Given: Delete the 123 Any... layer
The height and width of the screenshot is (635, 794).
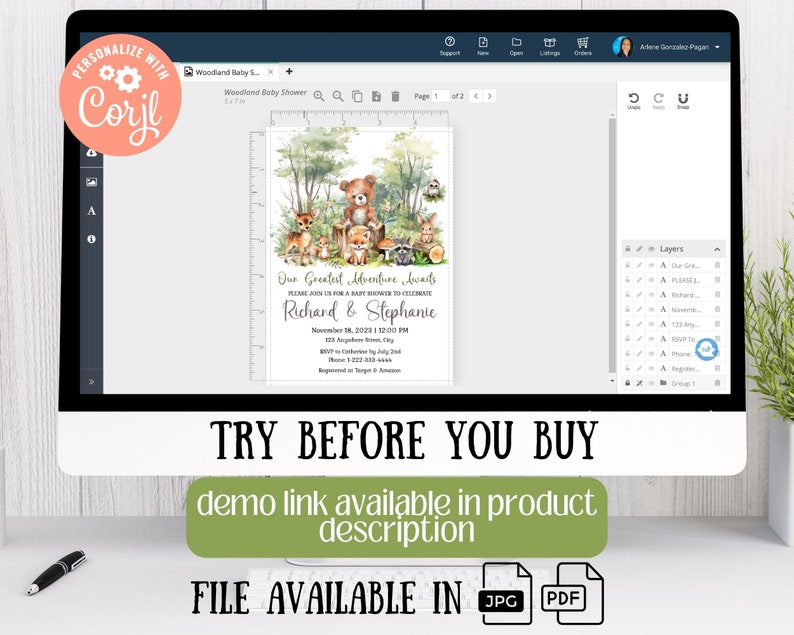Looking at the screenshot, I should coord(717,324).
